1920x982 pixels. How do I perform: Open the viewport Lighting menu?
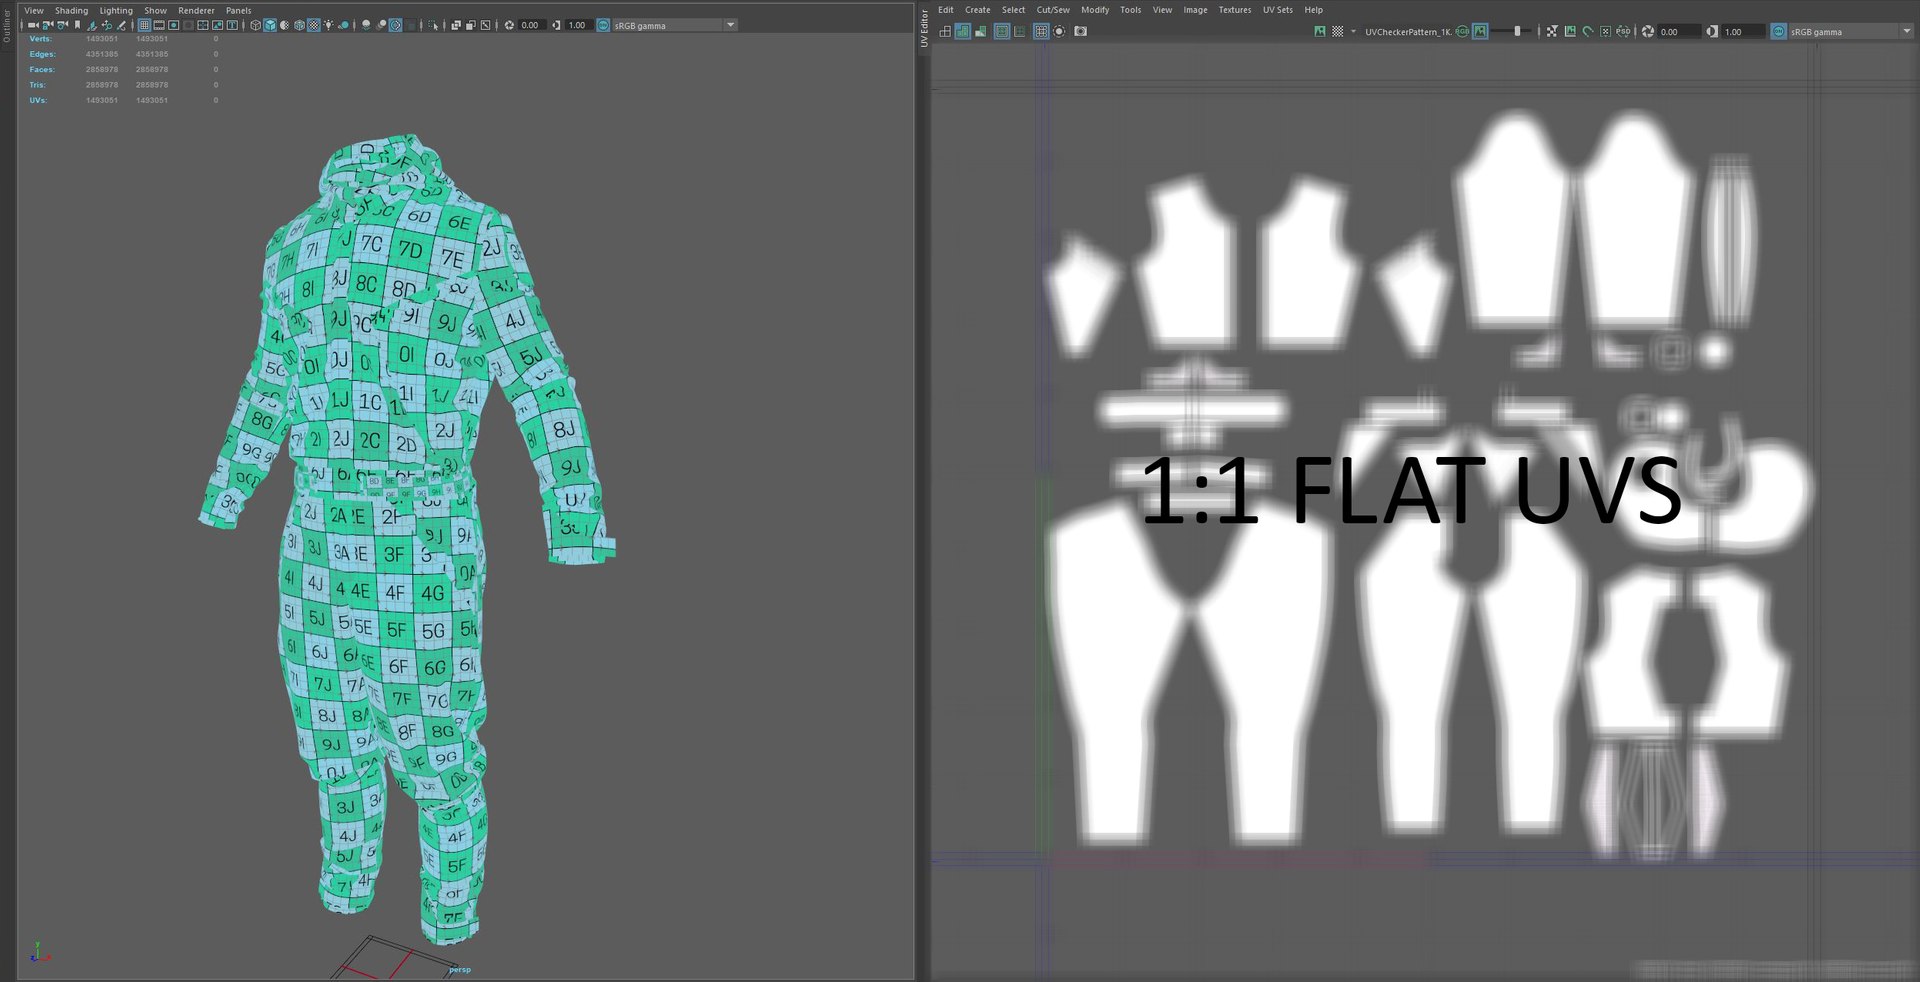[x=116, y=10]
